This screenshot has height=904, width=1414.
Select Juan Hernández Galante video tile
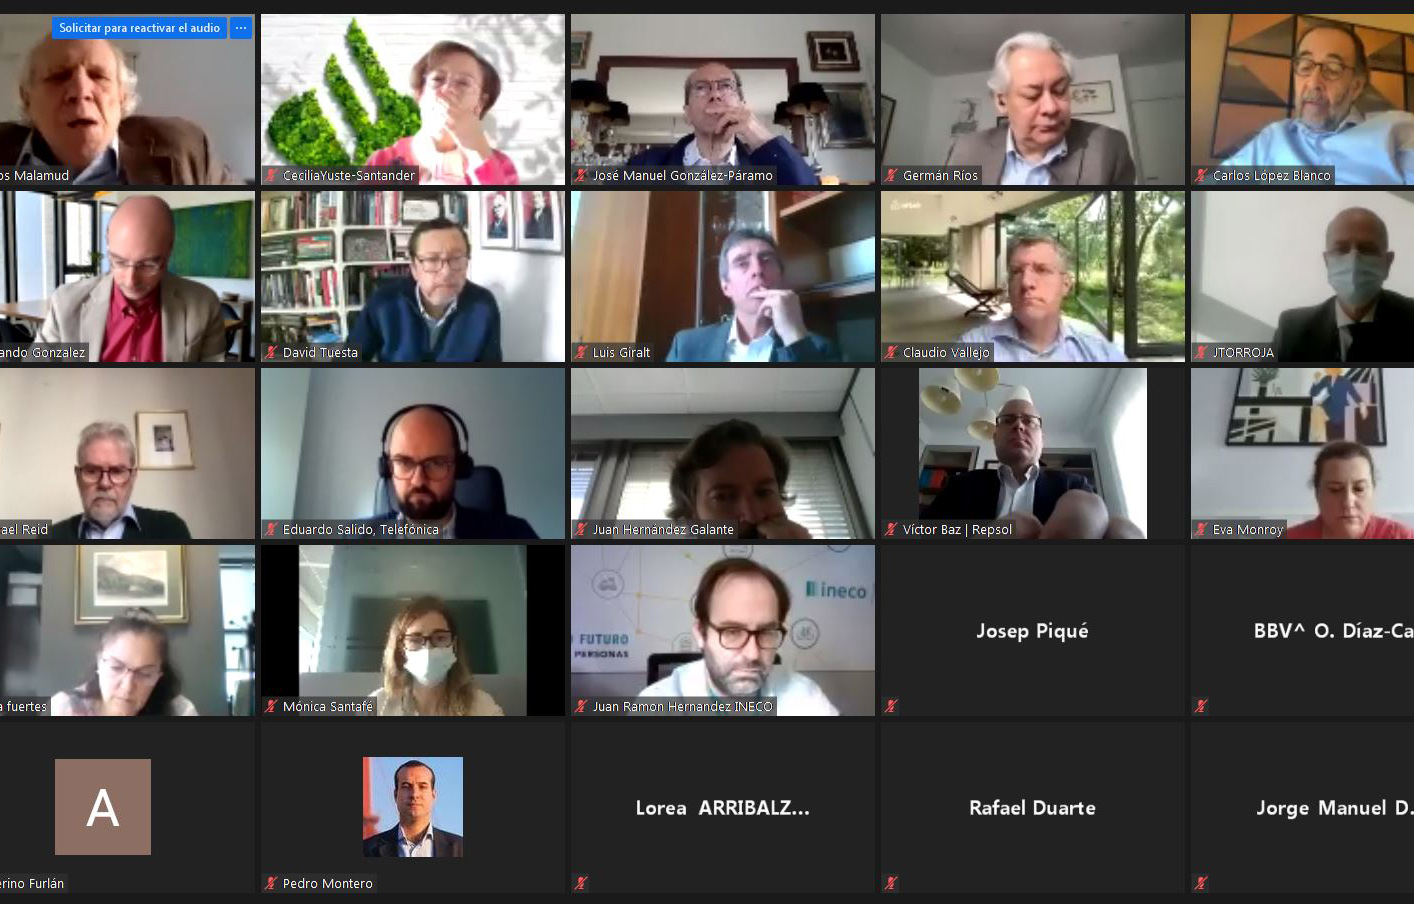coord(723,453)
